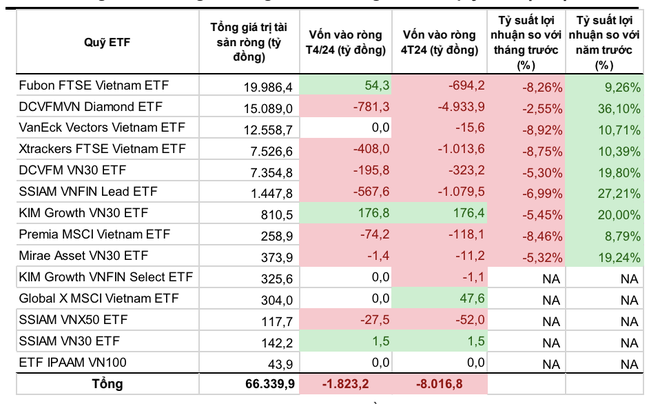Click the VanEck Vectors Vietnam ETF name
Viewport: 660px width, 404px height.
point(101,128)
